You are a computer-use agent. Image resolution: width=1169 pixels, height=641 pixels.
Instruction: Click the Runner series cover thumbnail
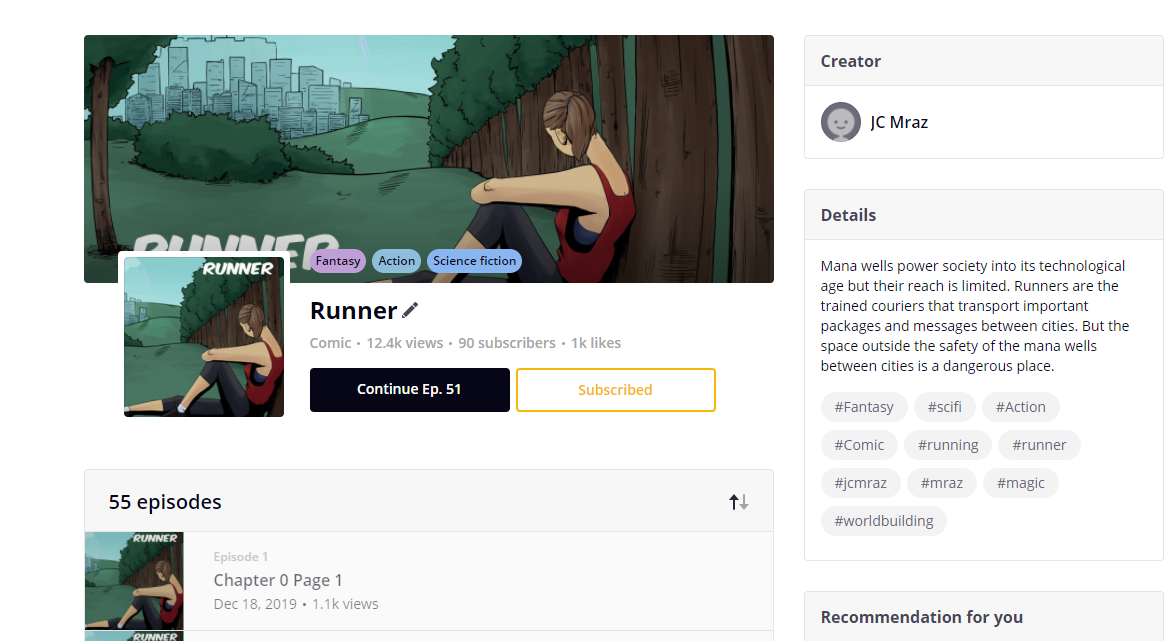click(x=204, y=336)
